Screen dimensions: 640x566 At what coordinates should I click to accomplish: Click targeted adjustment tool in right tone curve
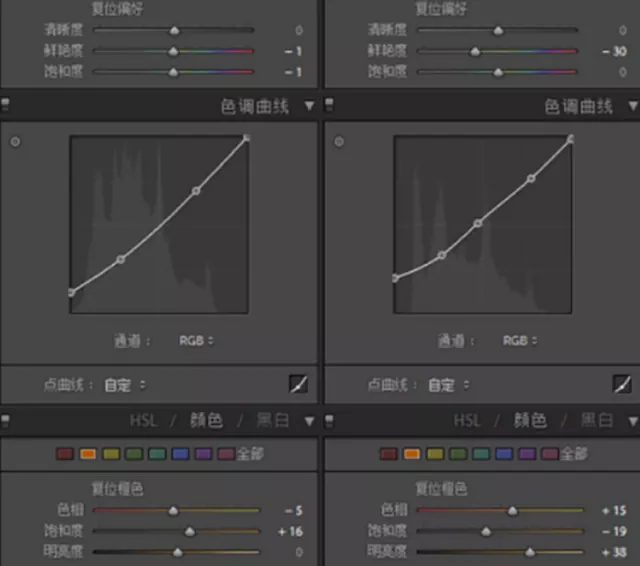[339, 142]
